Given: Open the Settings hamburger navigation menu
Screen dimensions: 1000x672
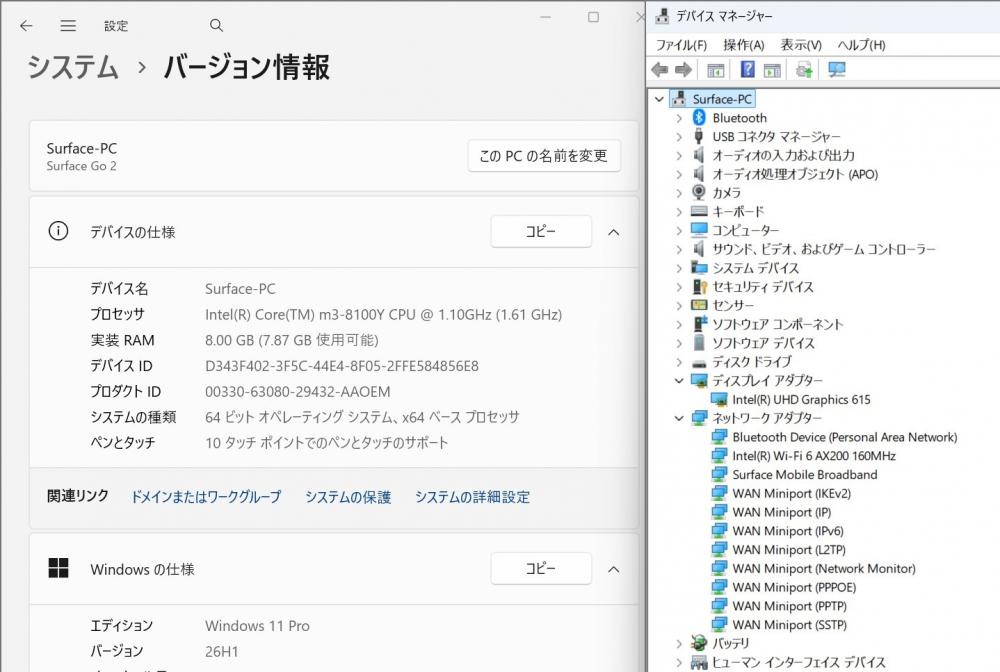Looking at the screenshot, I should tap(68, 26).
